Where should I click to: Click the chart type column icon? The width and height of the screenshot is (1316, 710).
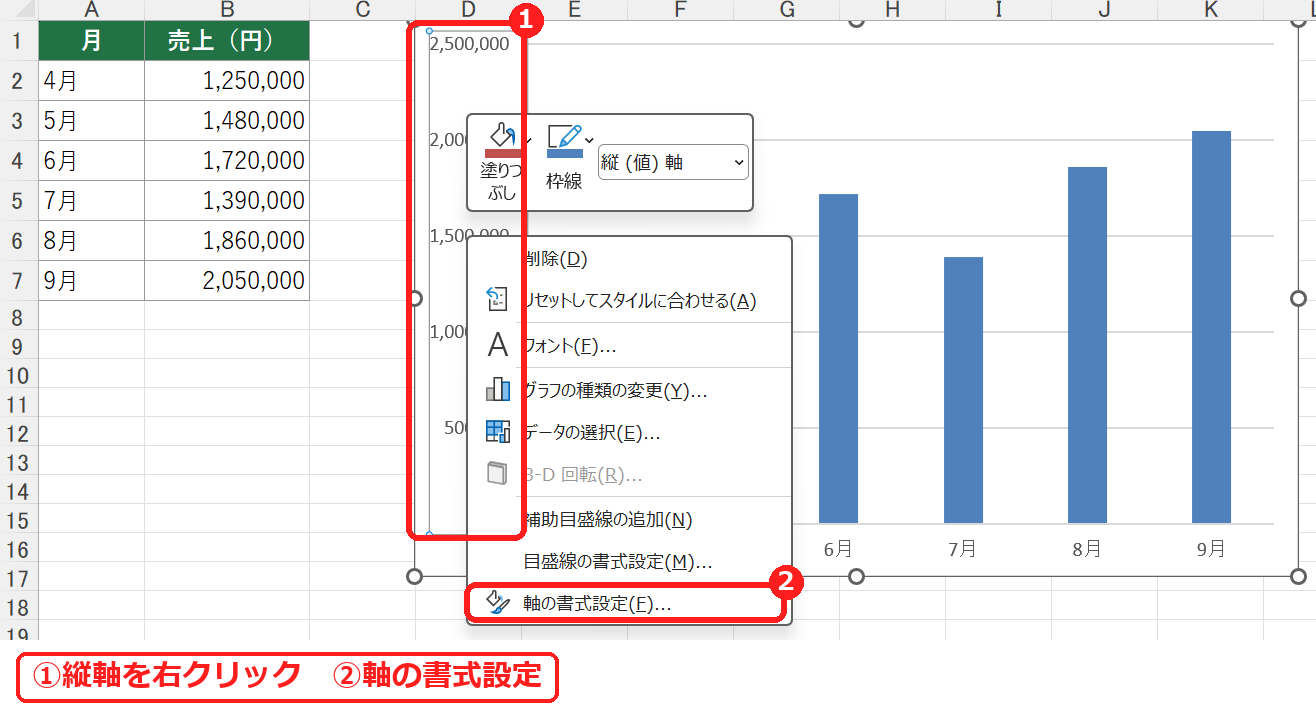point(497,389)
